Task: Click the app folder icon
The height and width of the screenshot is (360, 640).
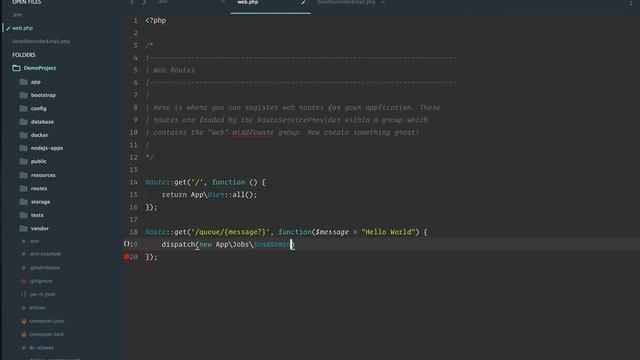Action: click(x=24, y=82)
